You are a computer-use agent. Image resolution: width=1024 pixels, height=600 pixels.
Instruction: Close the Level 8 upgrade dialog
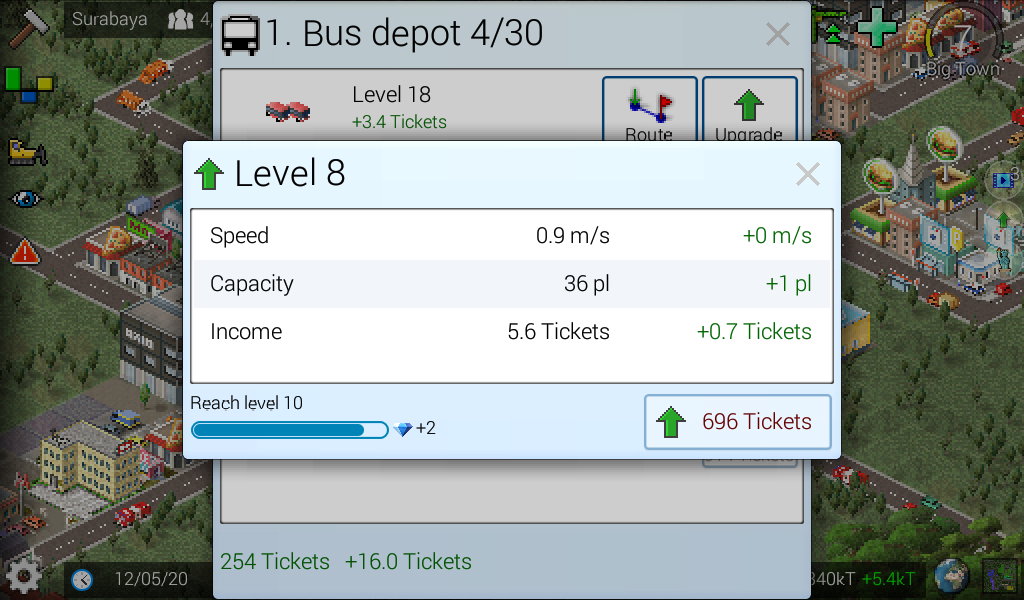[808, 174]
